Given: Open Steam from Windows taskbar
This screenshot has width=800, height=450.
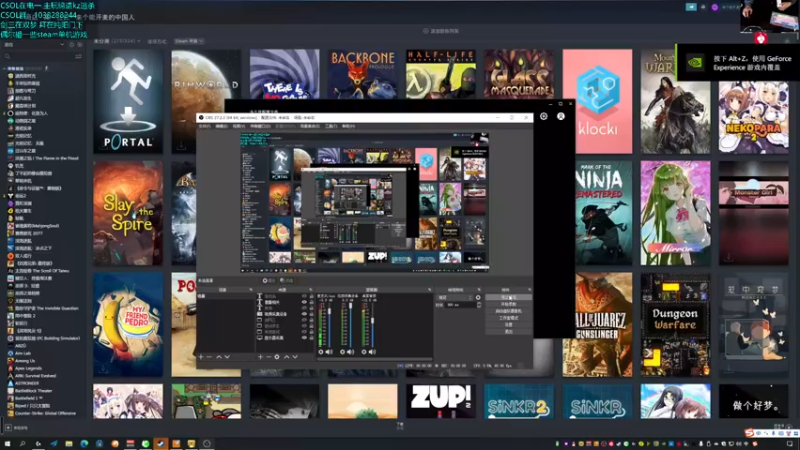Looking at the screenshot, I should [161, 443].
